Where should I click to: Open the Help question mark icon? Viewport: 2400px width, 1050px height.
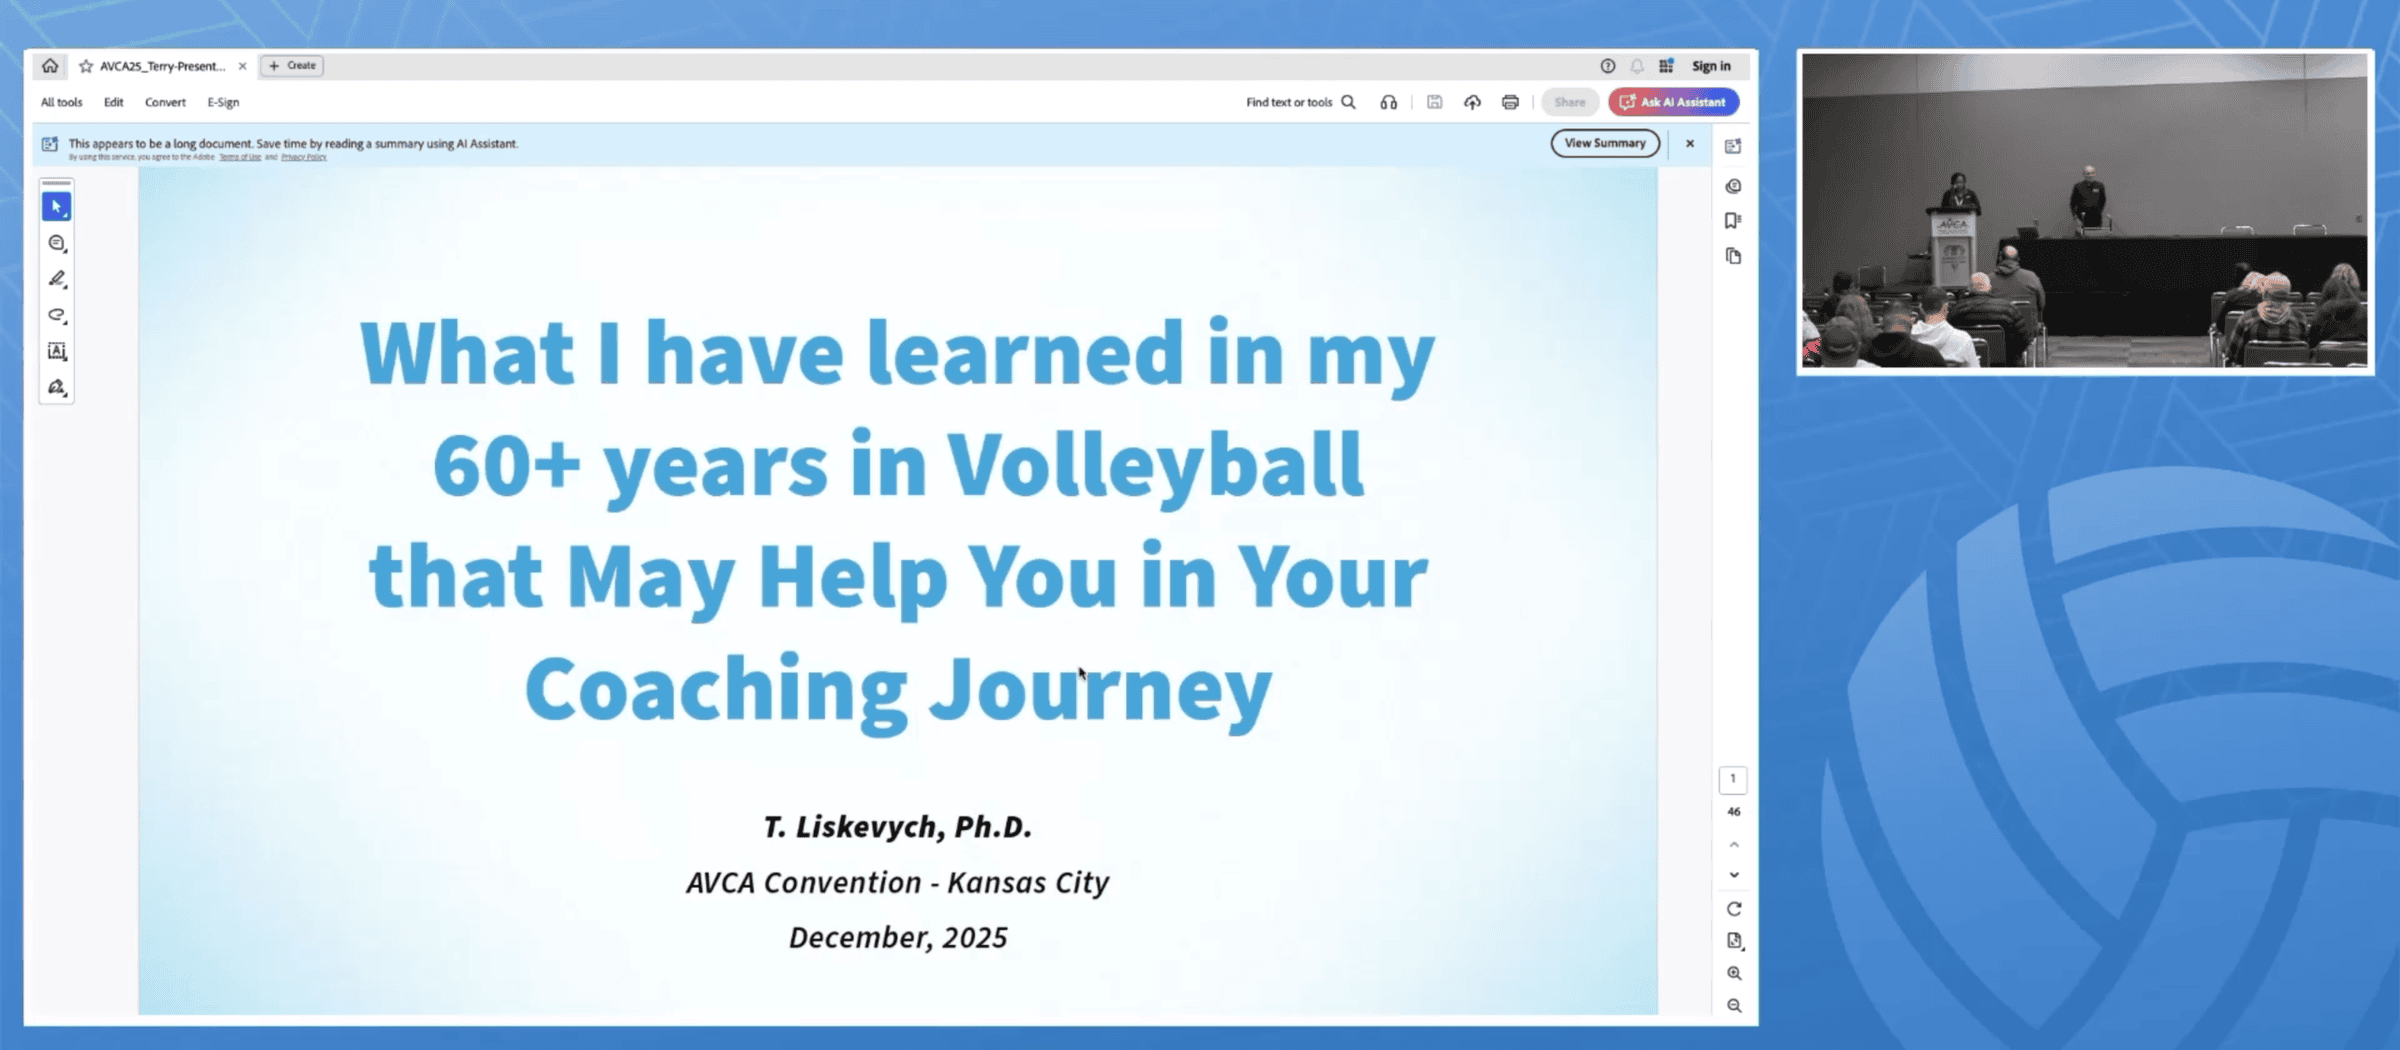(x=1607, y=66)
